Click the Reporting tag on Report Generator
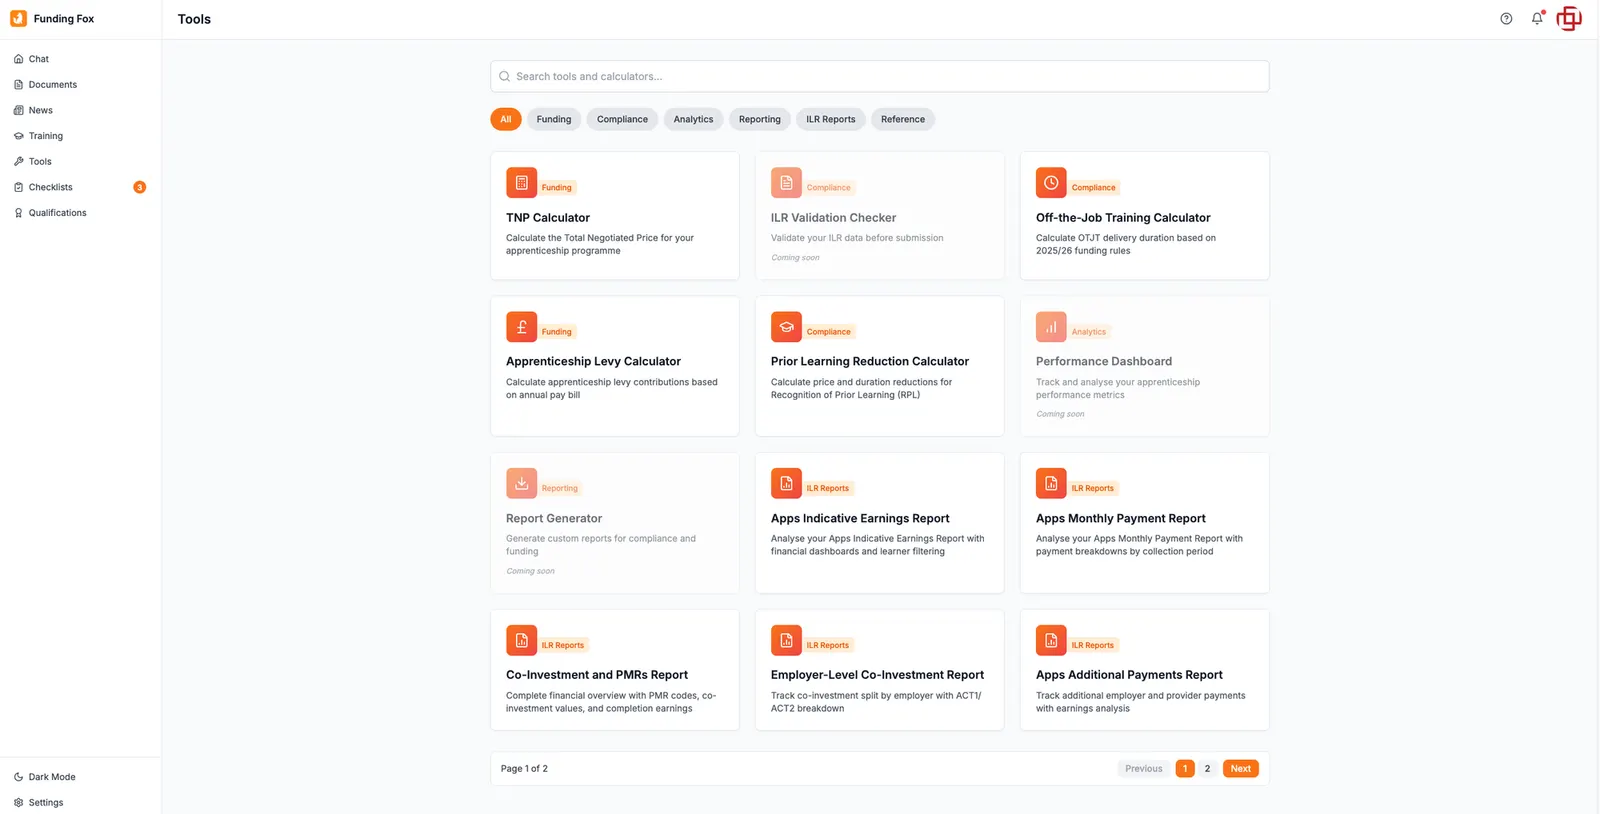 [x=560, y=489]
